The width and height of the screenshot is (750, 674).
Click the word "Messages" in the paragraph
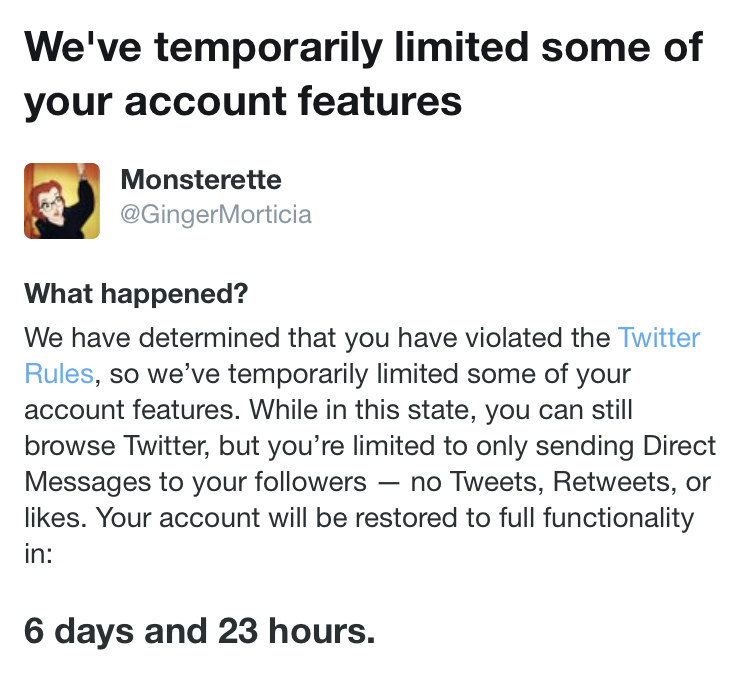pyautogui.click(x=88, y=482)
